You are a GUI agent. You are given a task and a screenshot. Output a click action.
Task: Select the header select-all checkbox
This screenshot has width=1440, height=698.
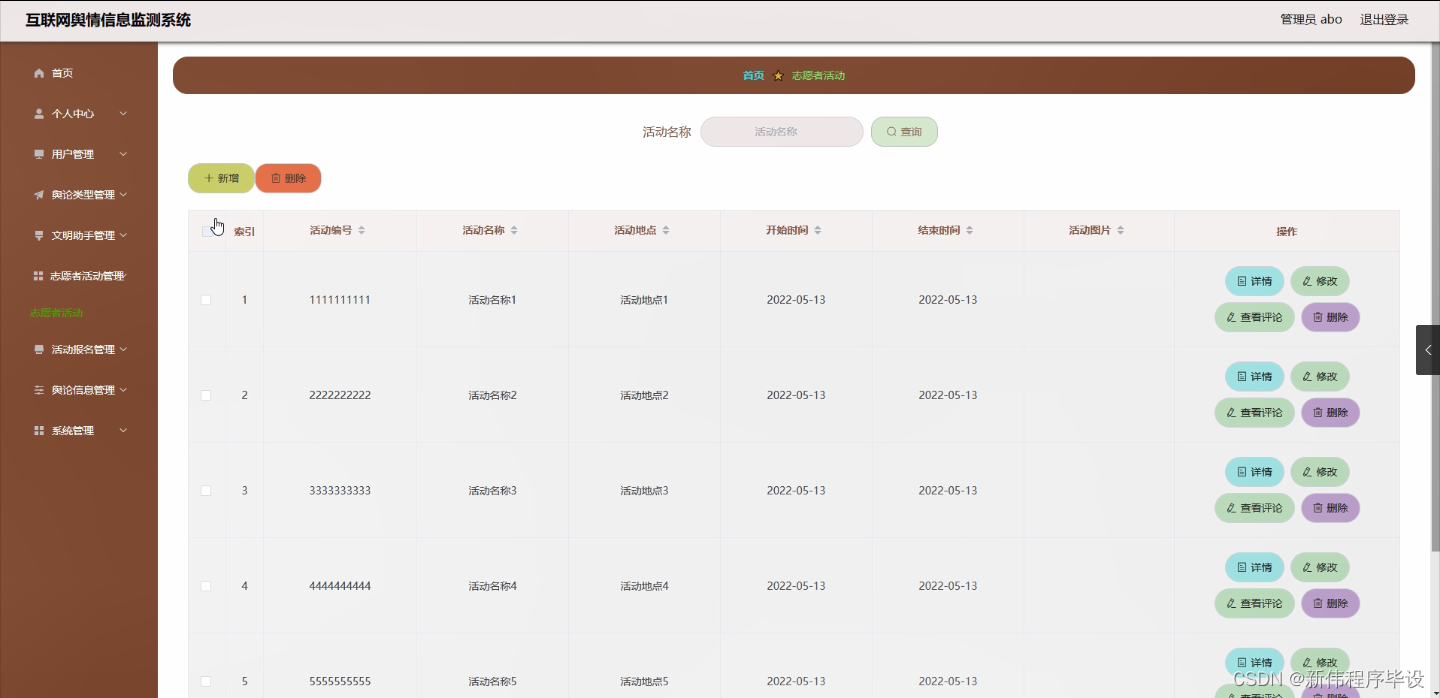click(x=207, y=231)
